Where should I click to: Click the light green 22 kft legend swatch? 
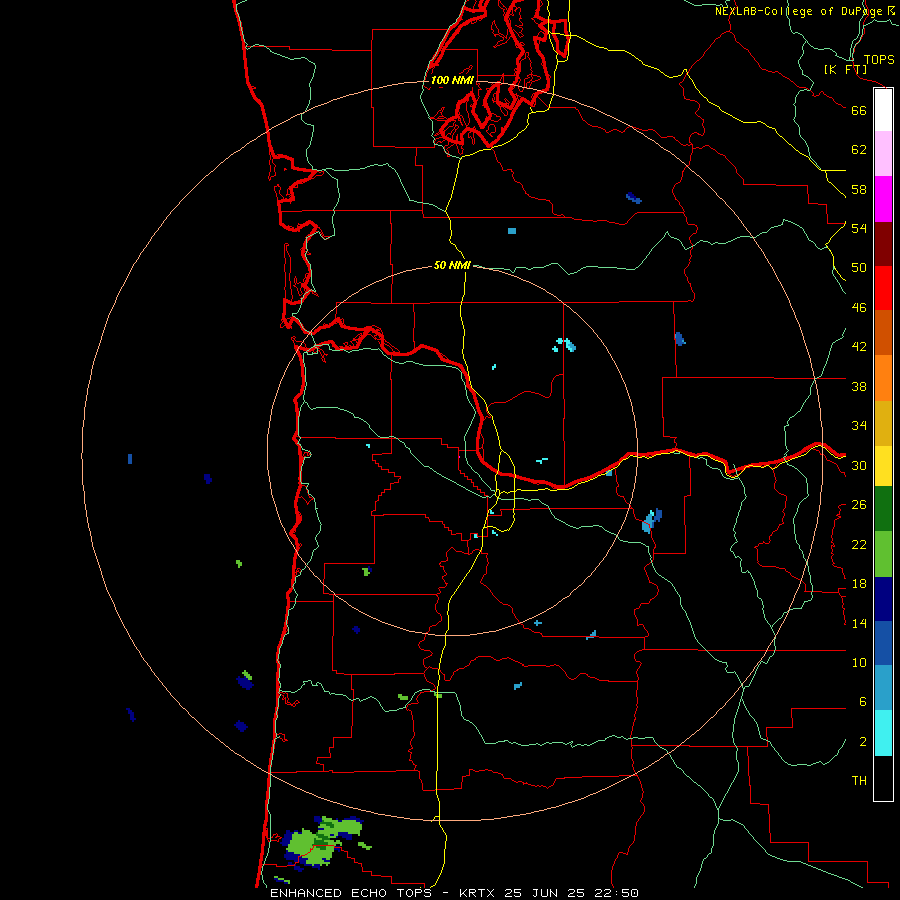(x=883, y=554)
